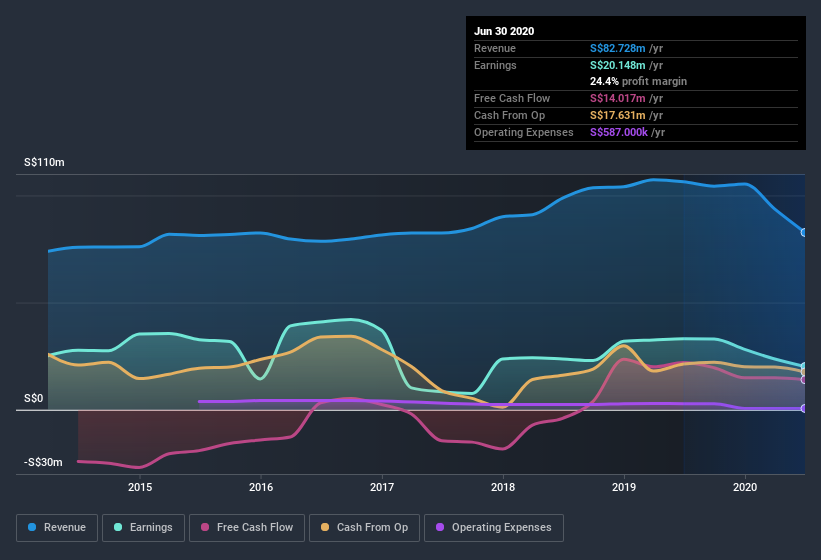Click the teal Earnings legend dot
Image resolution: width=821 pixels, height=560 pixels.
(118, 527)
